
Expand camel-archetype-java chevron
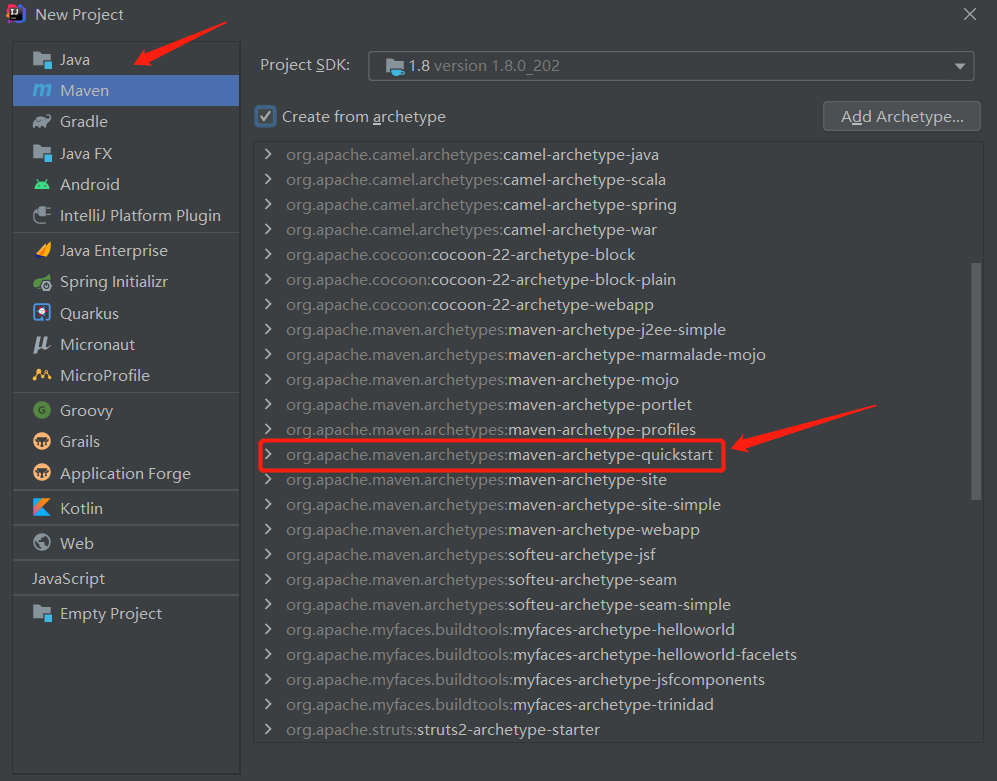click(x=268, y=154)
